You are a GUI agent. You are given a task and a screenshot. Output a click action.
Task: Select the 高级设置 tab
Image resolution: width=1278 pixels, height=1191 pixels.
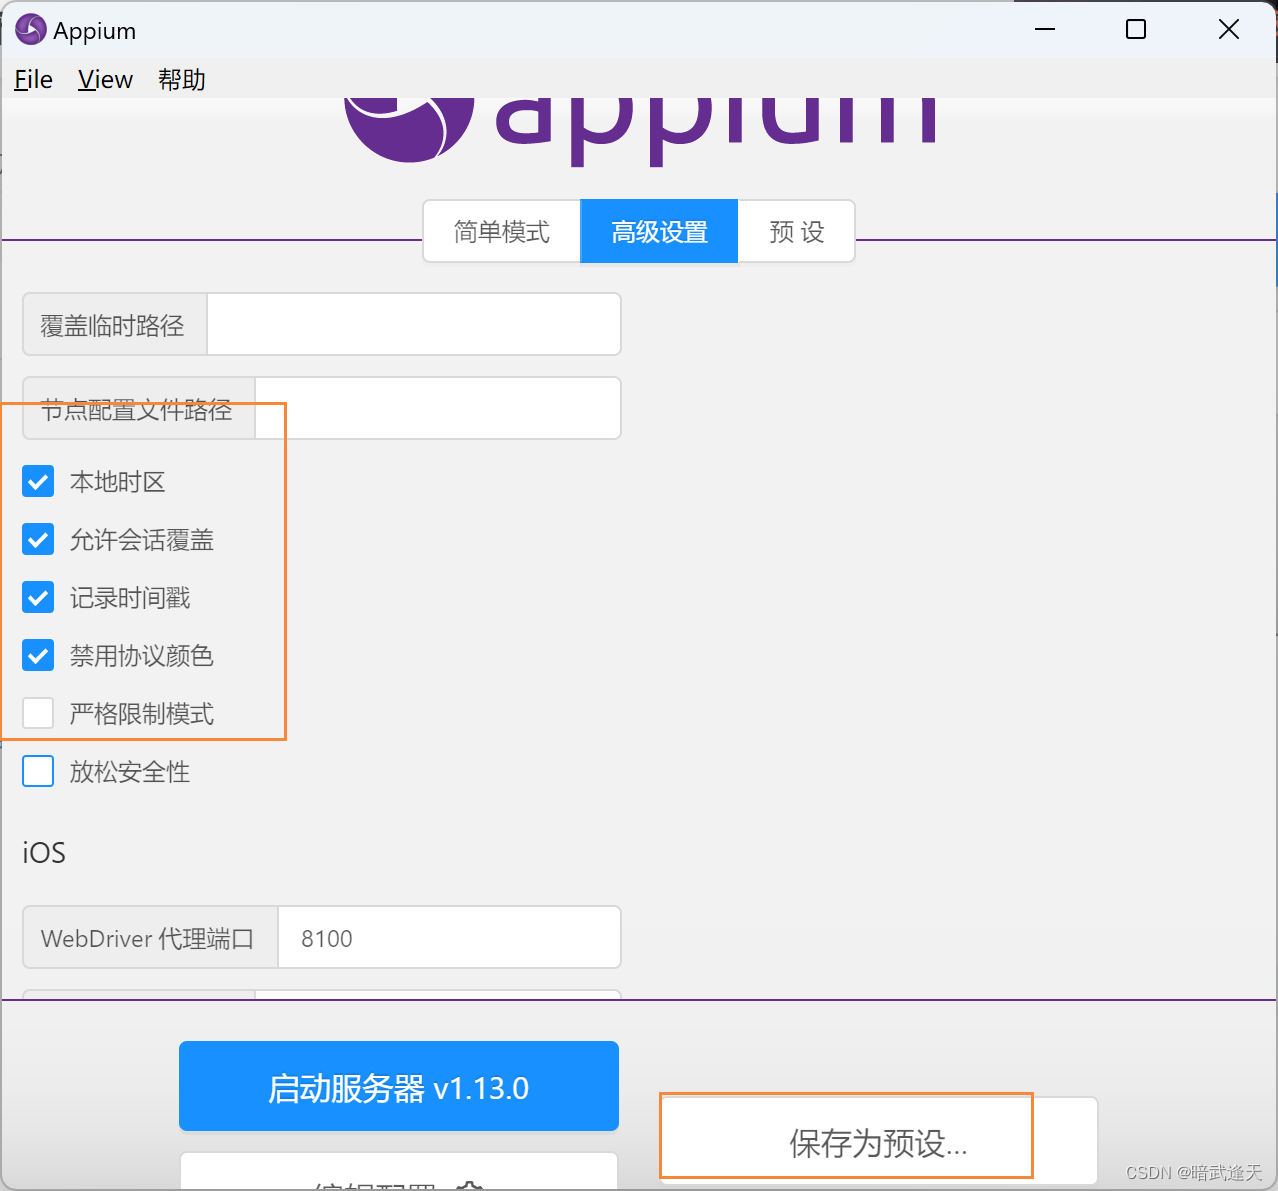[x=659, y=232]
